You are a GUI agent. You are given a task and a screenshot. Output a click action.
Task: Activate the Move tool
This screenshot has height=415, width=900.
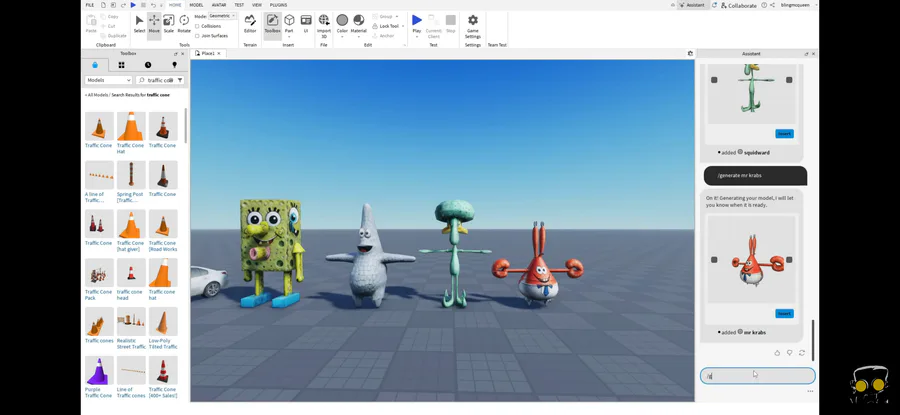[x=154, y=24]
